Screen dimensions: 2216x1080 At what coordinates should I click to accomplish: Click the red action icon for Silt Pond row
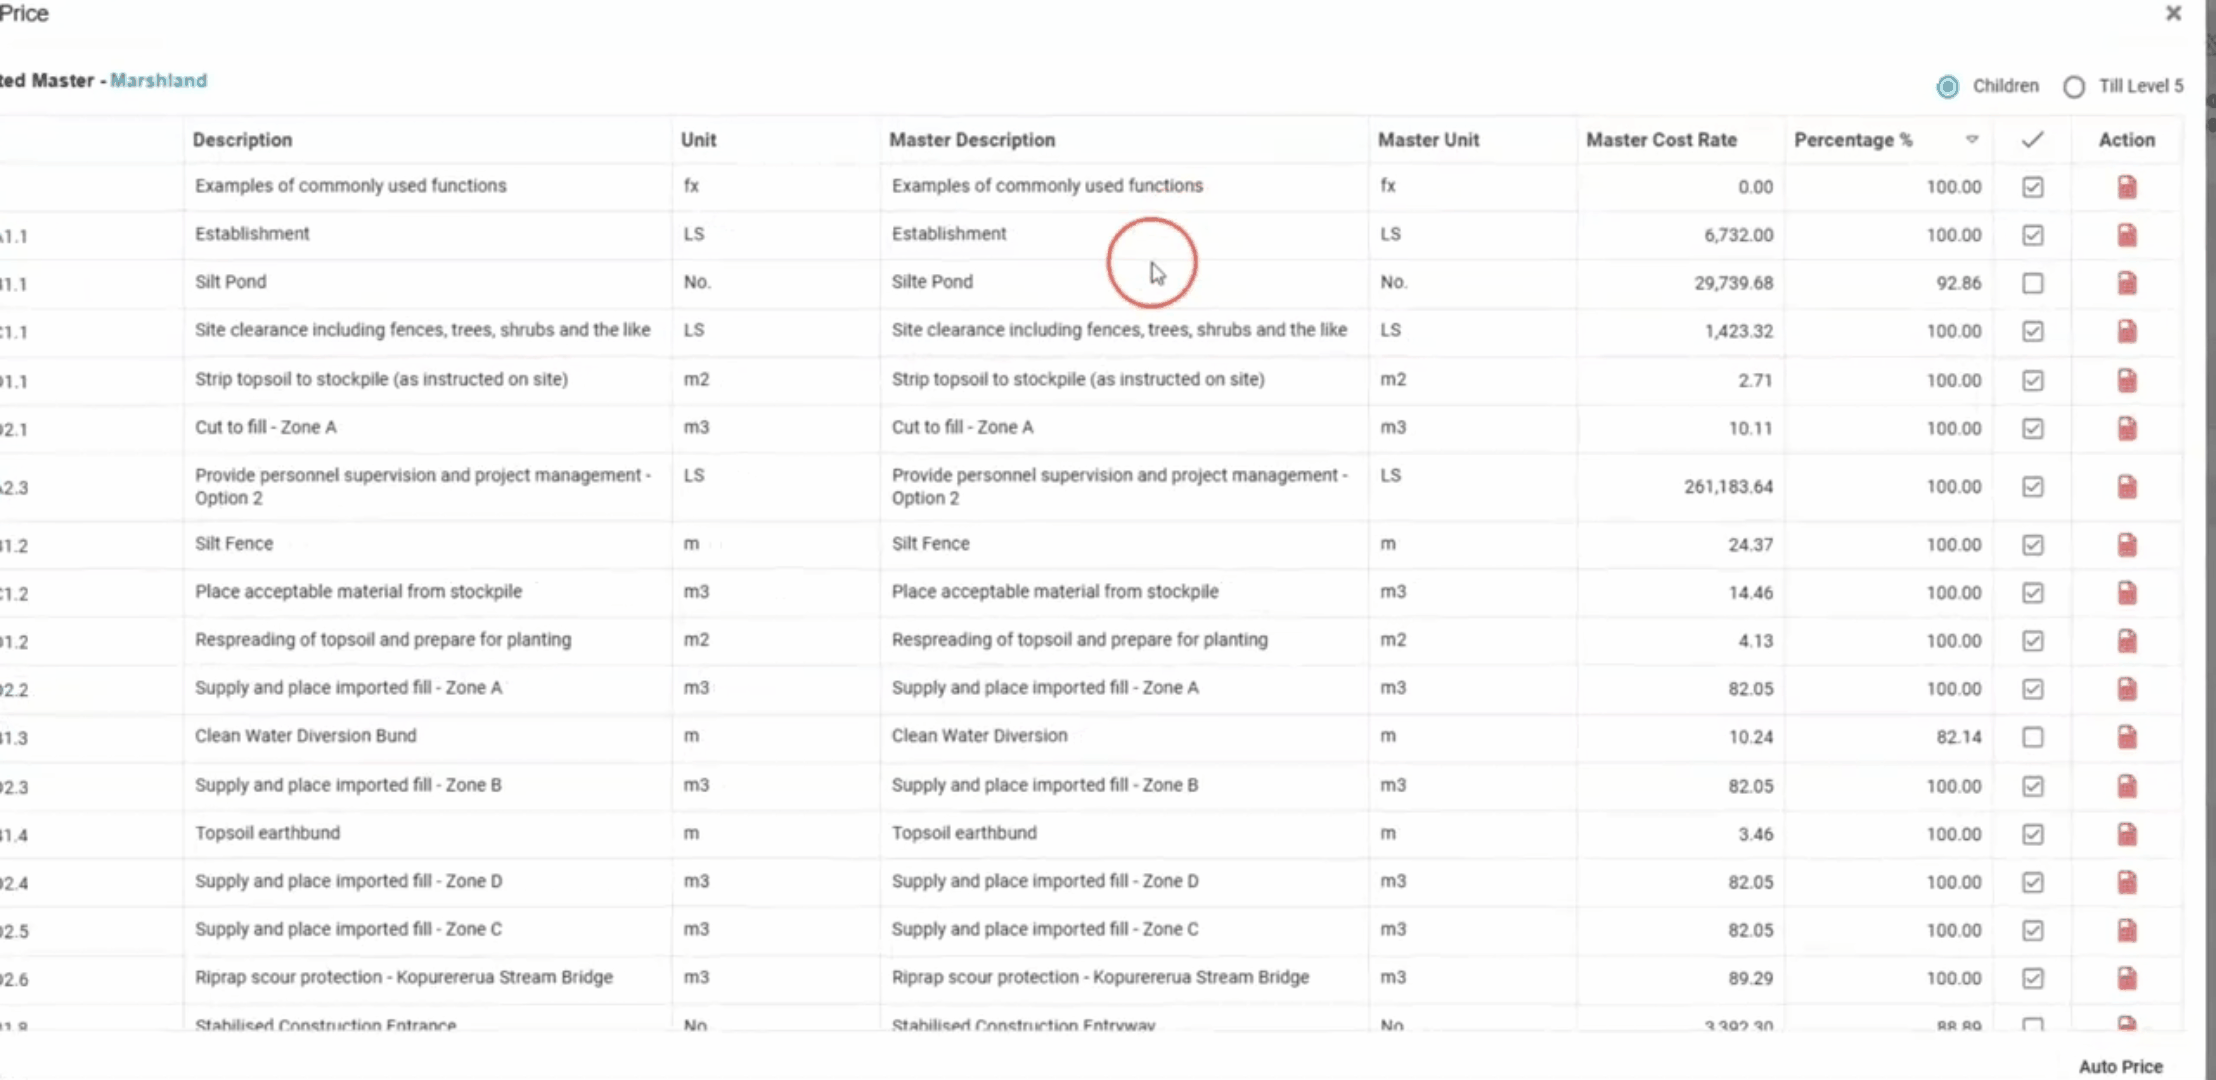(2126, 283)
